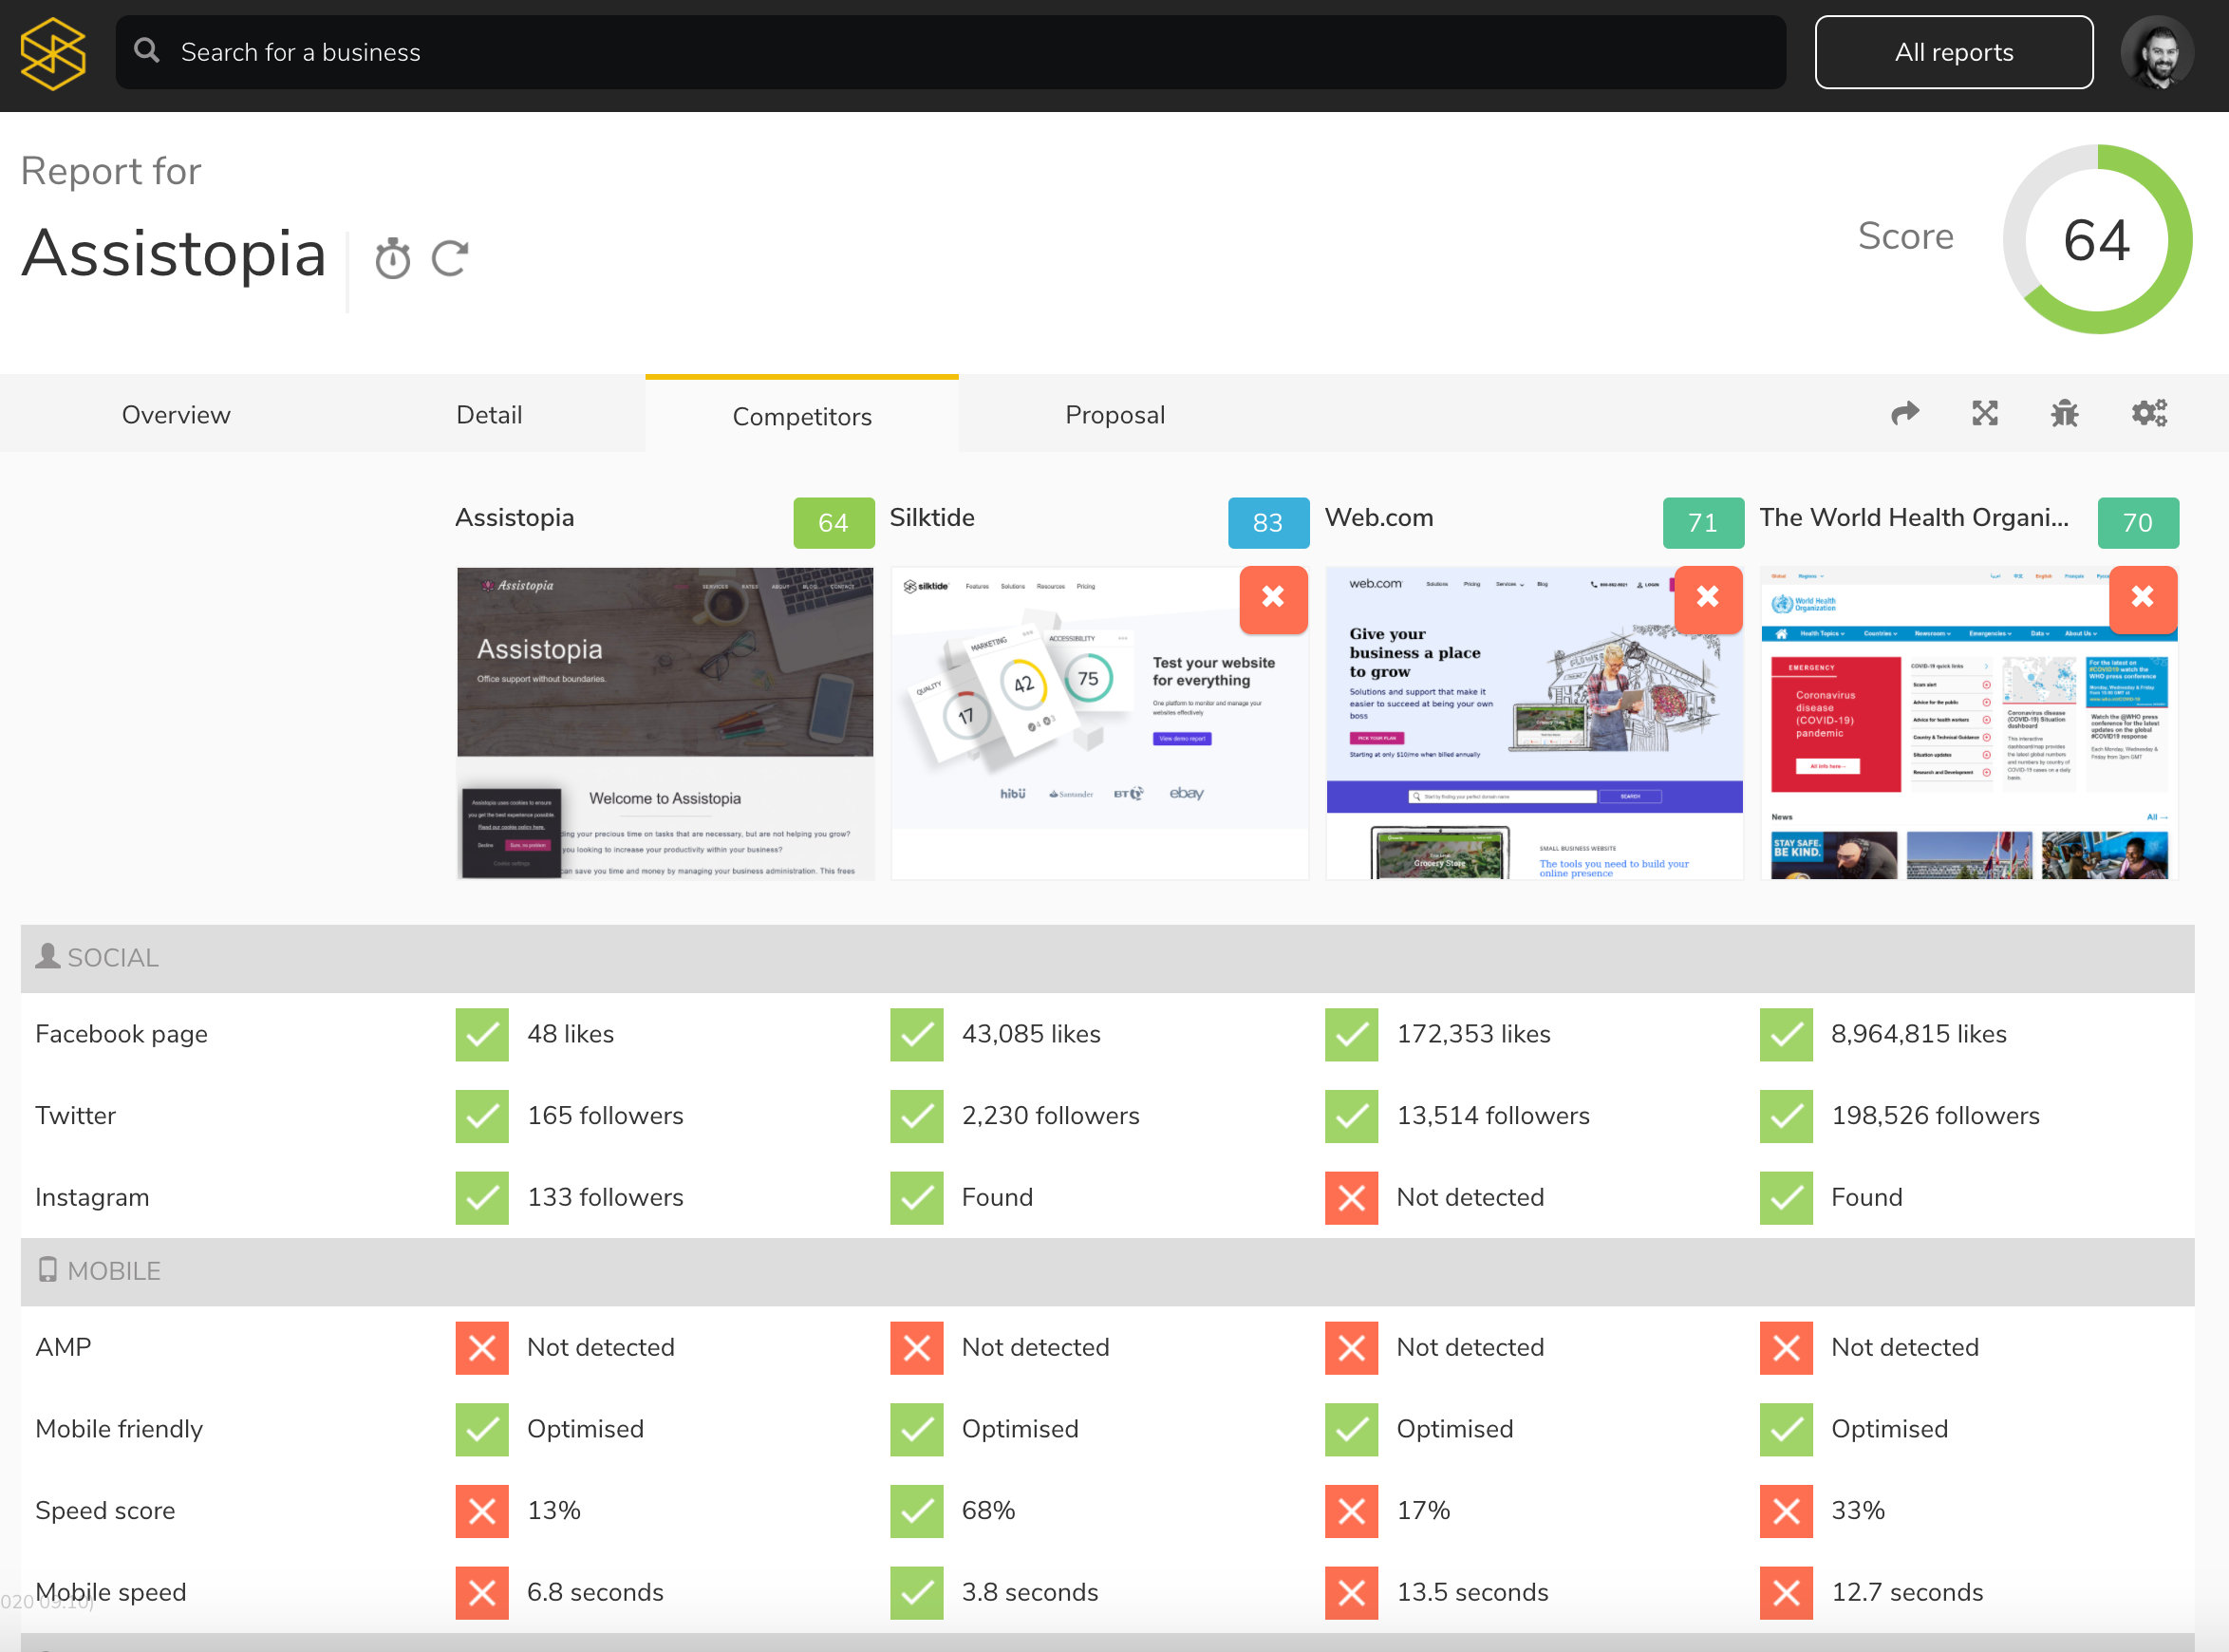Click the fullscreen expand icon
Viewport: 2229px width, 1652px height.
click(1984, 413)
